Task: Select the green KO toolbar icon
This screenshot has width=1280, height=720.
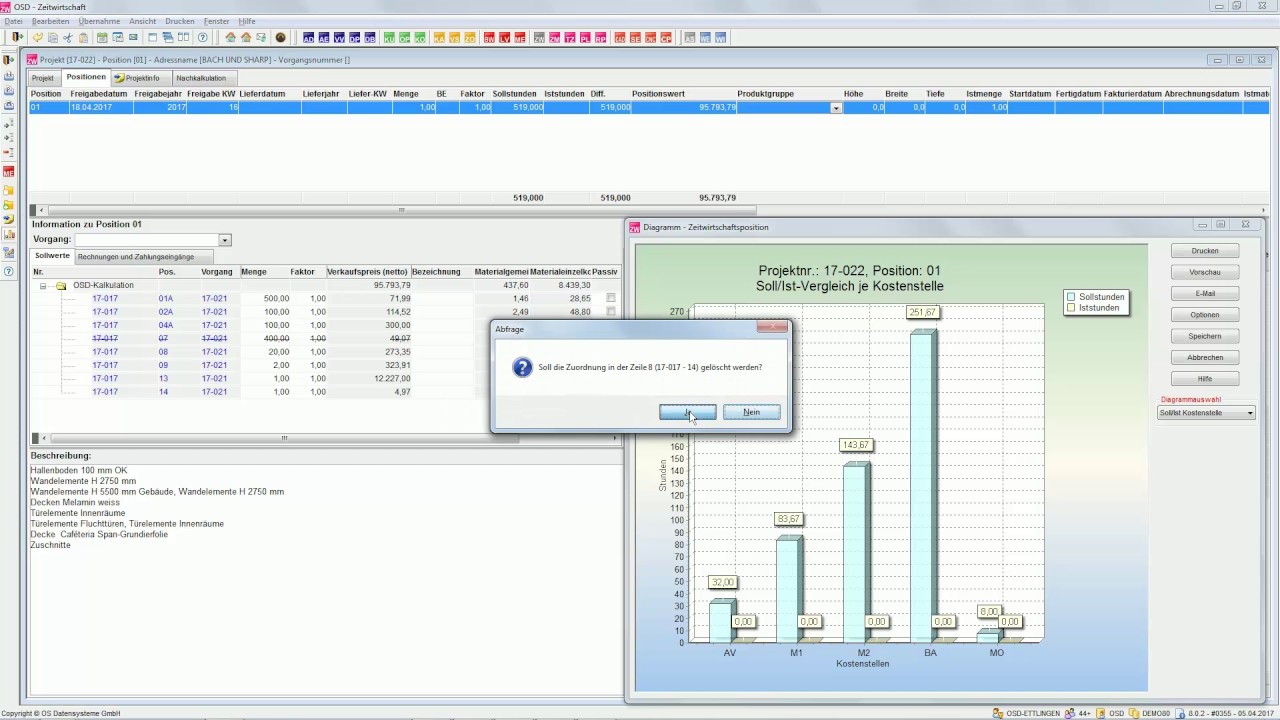Action: click(x=420, y=38)
